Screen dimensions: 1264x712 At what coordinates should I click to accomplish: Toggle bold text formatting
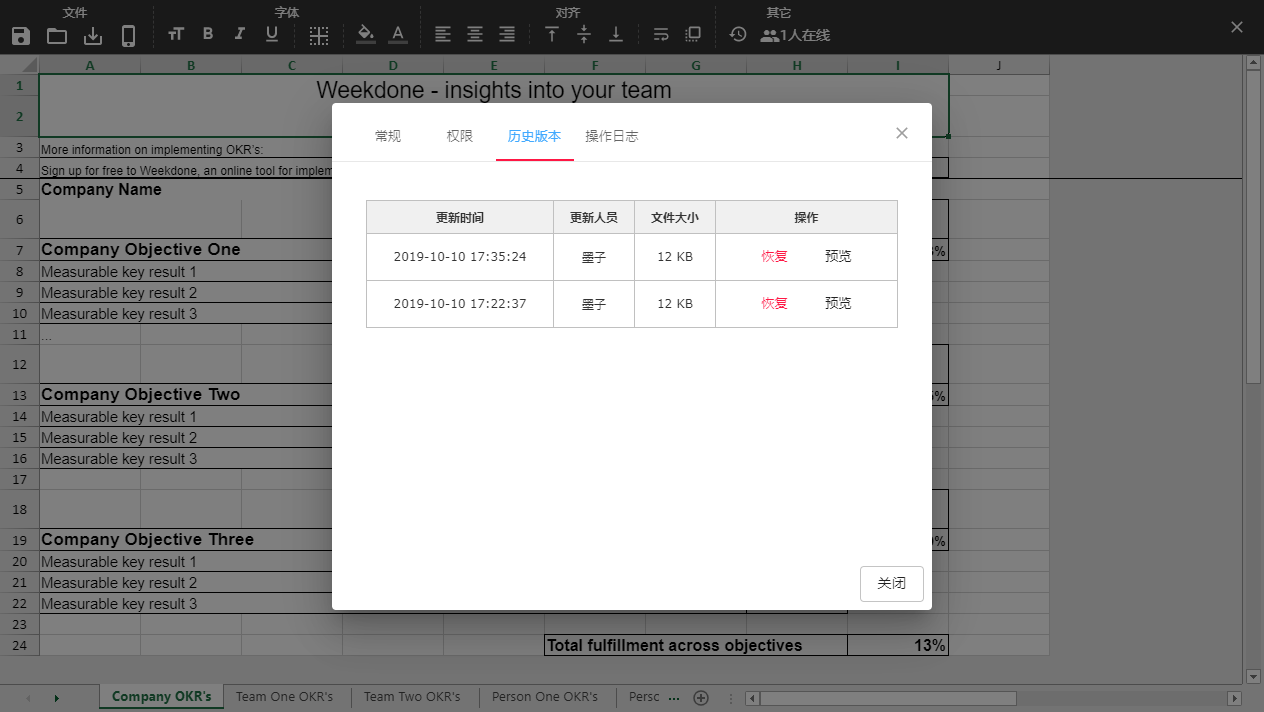tap(208, 34)
